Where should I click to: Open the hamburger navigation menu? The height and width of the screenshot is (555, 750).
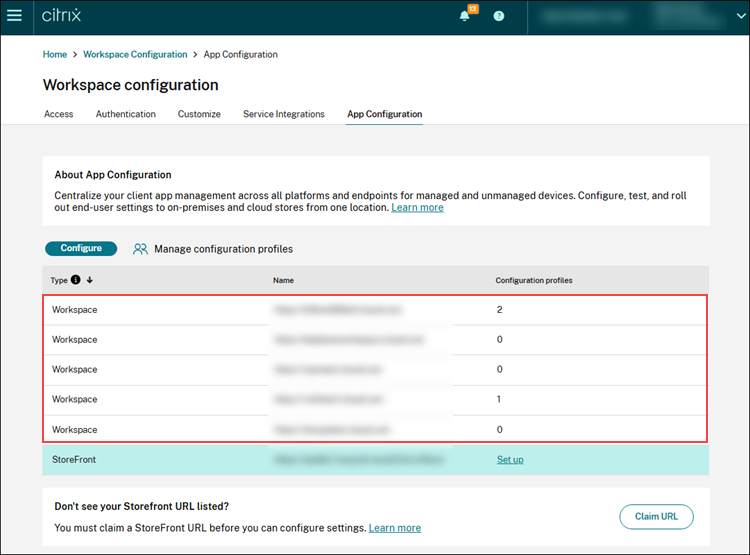point(14,16)
